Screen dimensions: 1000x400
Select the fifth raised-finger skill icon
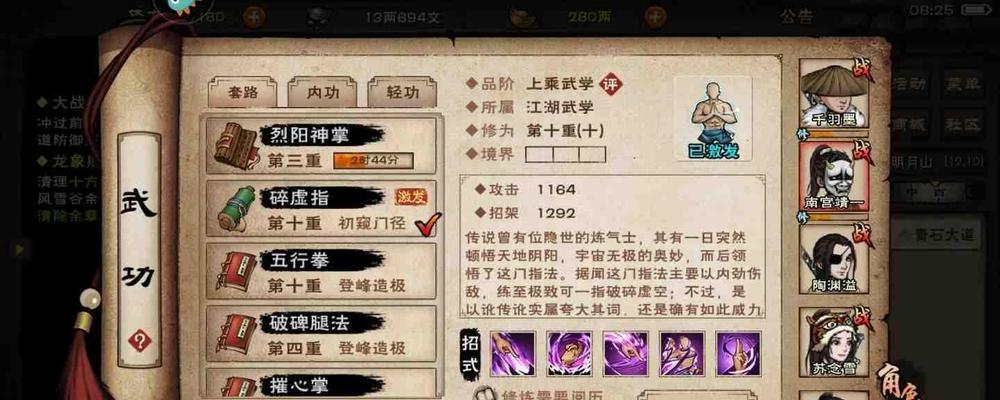point(738,353)
